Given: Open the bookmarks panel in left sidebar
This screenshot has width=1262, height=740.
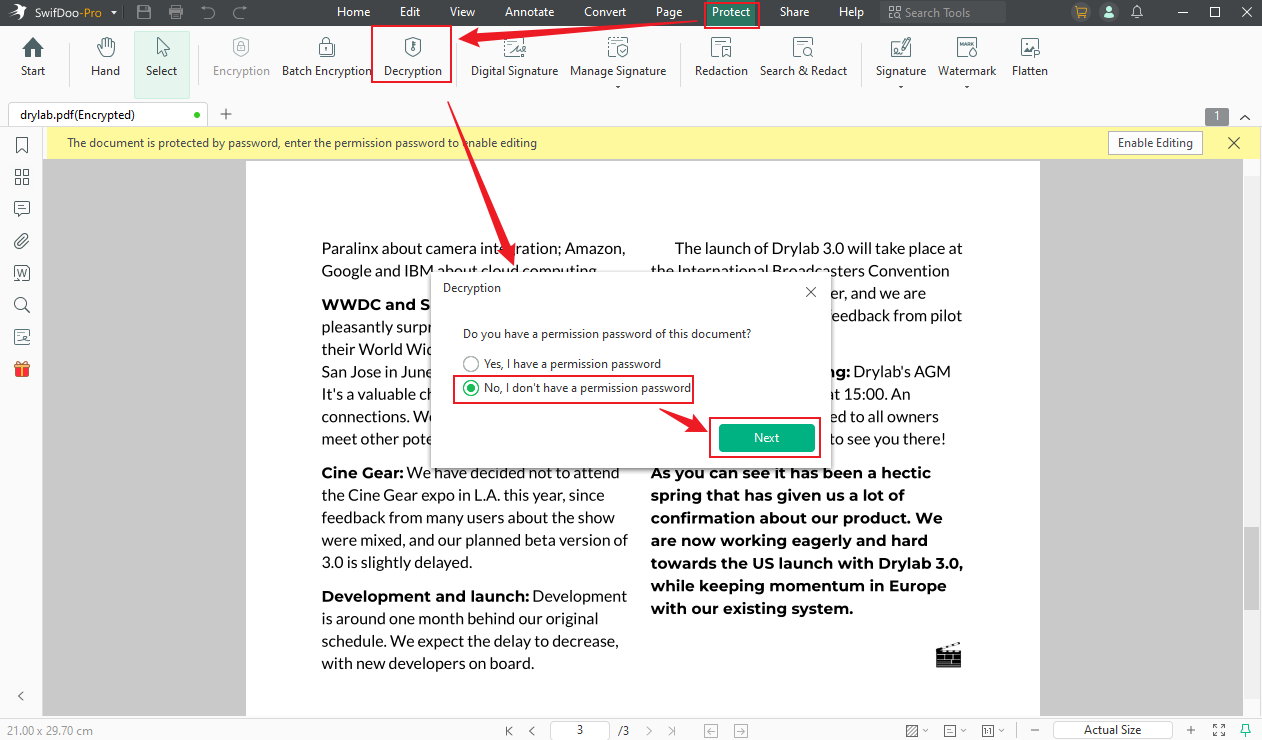Looking at the screenshot, I should pyautogui.click(x=22, y=146).
